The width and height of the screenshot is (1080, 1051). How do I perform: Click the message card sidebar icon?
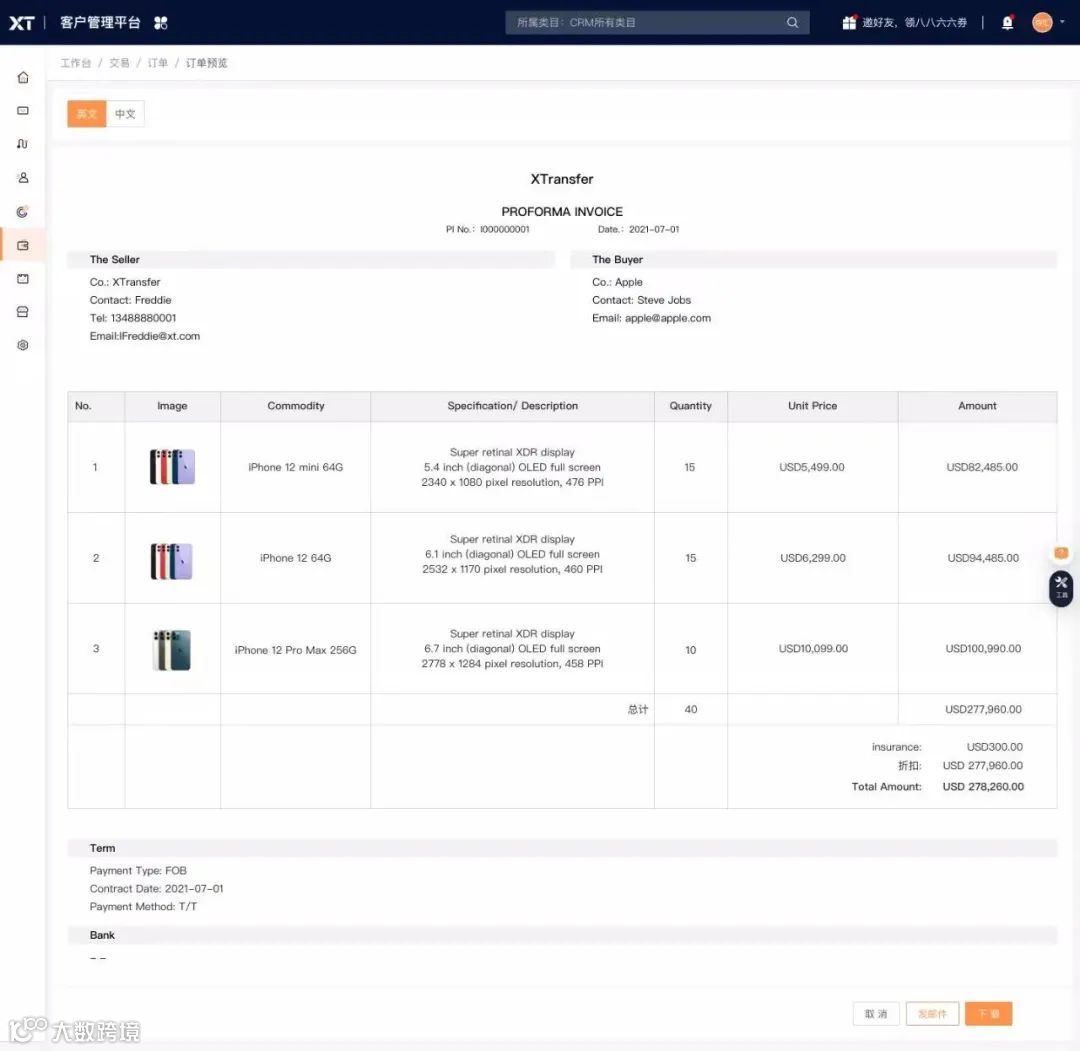(23, 110)
